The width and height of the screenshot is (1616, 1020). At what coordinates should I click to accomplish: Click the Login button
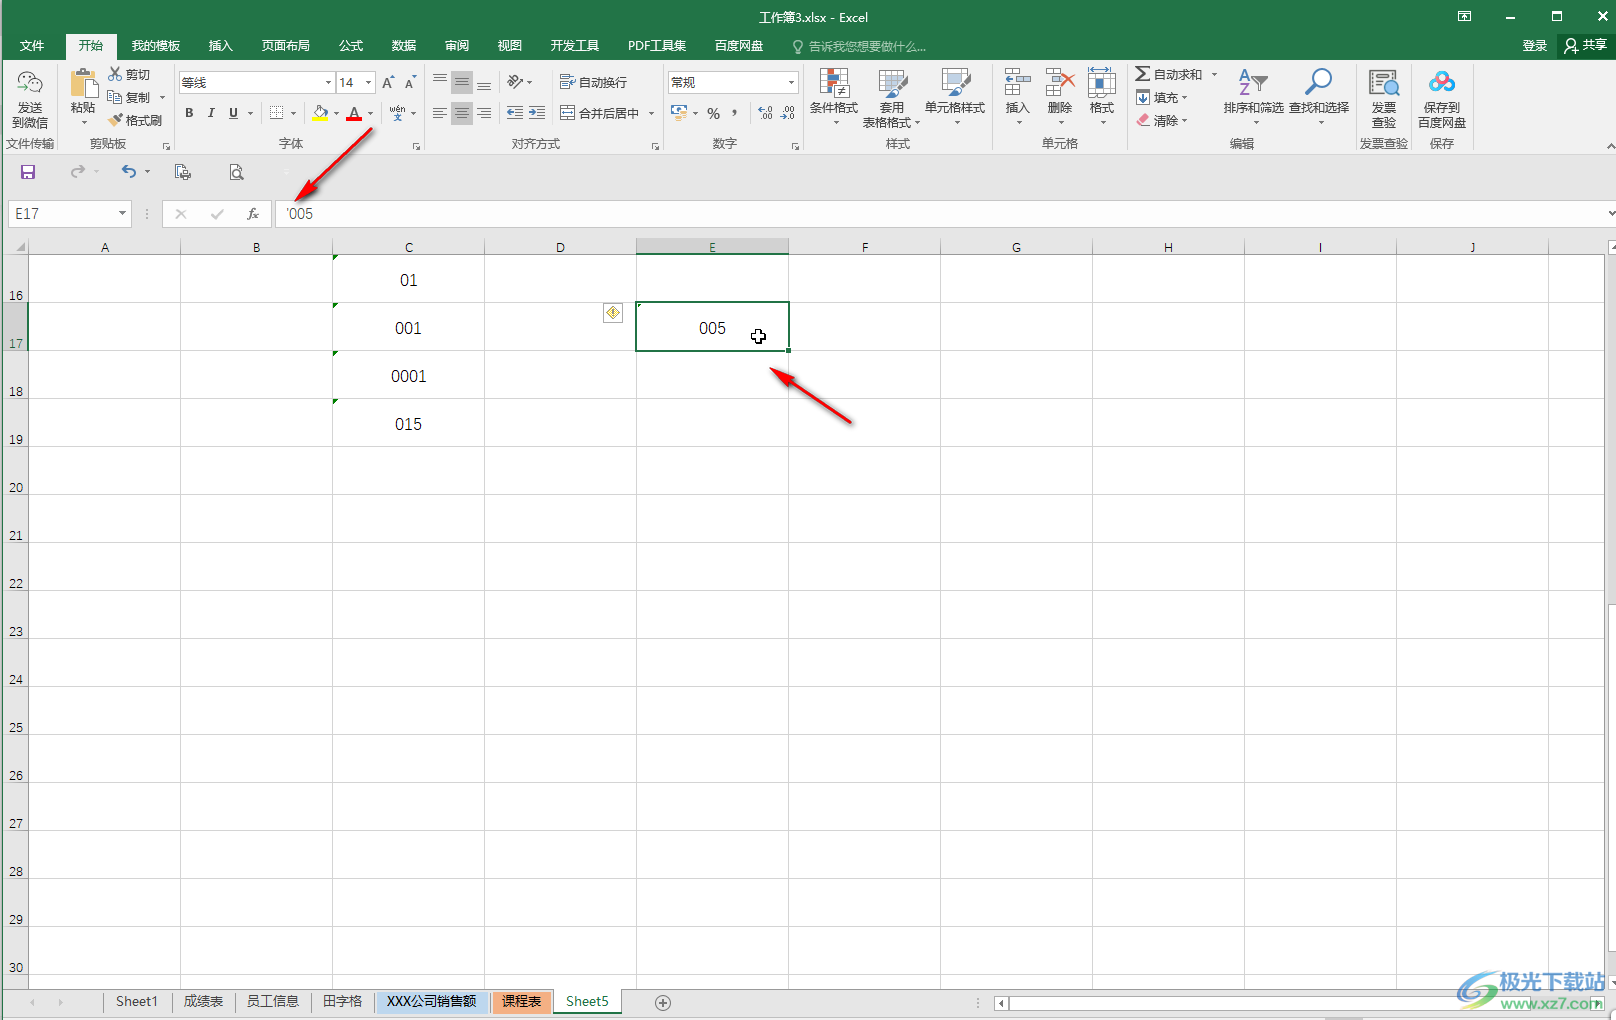point(1534,46)
